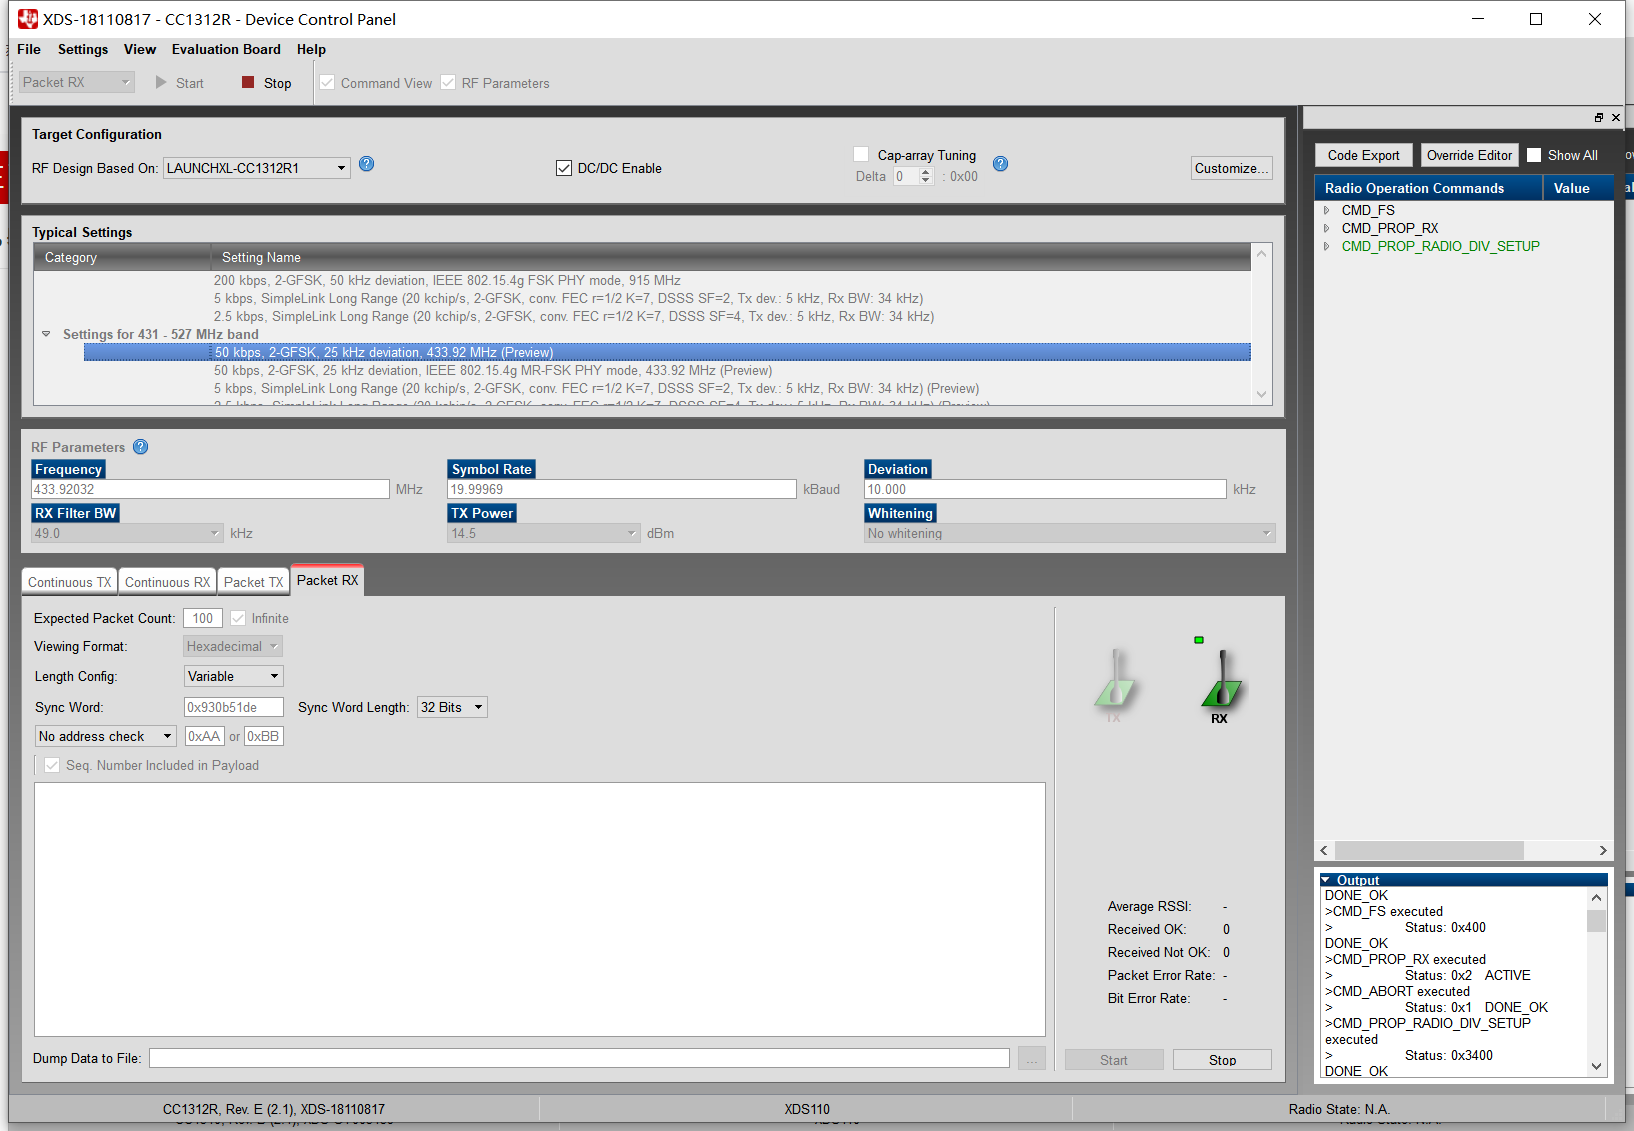This screenshot has height=1131, width=1634.
Task: Toggle Seq. Number Included in Payload
Action: [52, 765]
